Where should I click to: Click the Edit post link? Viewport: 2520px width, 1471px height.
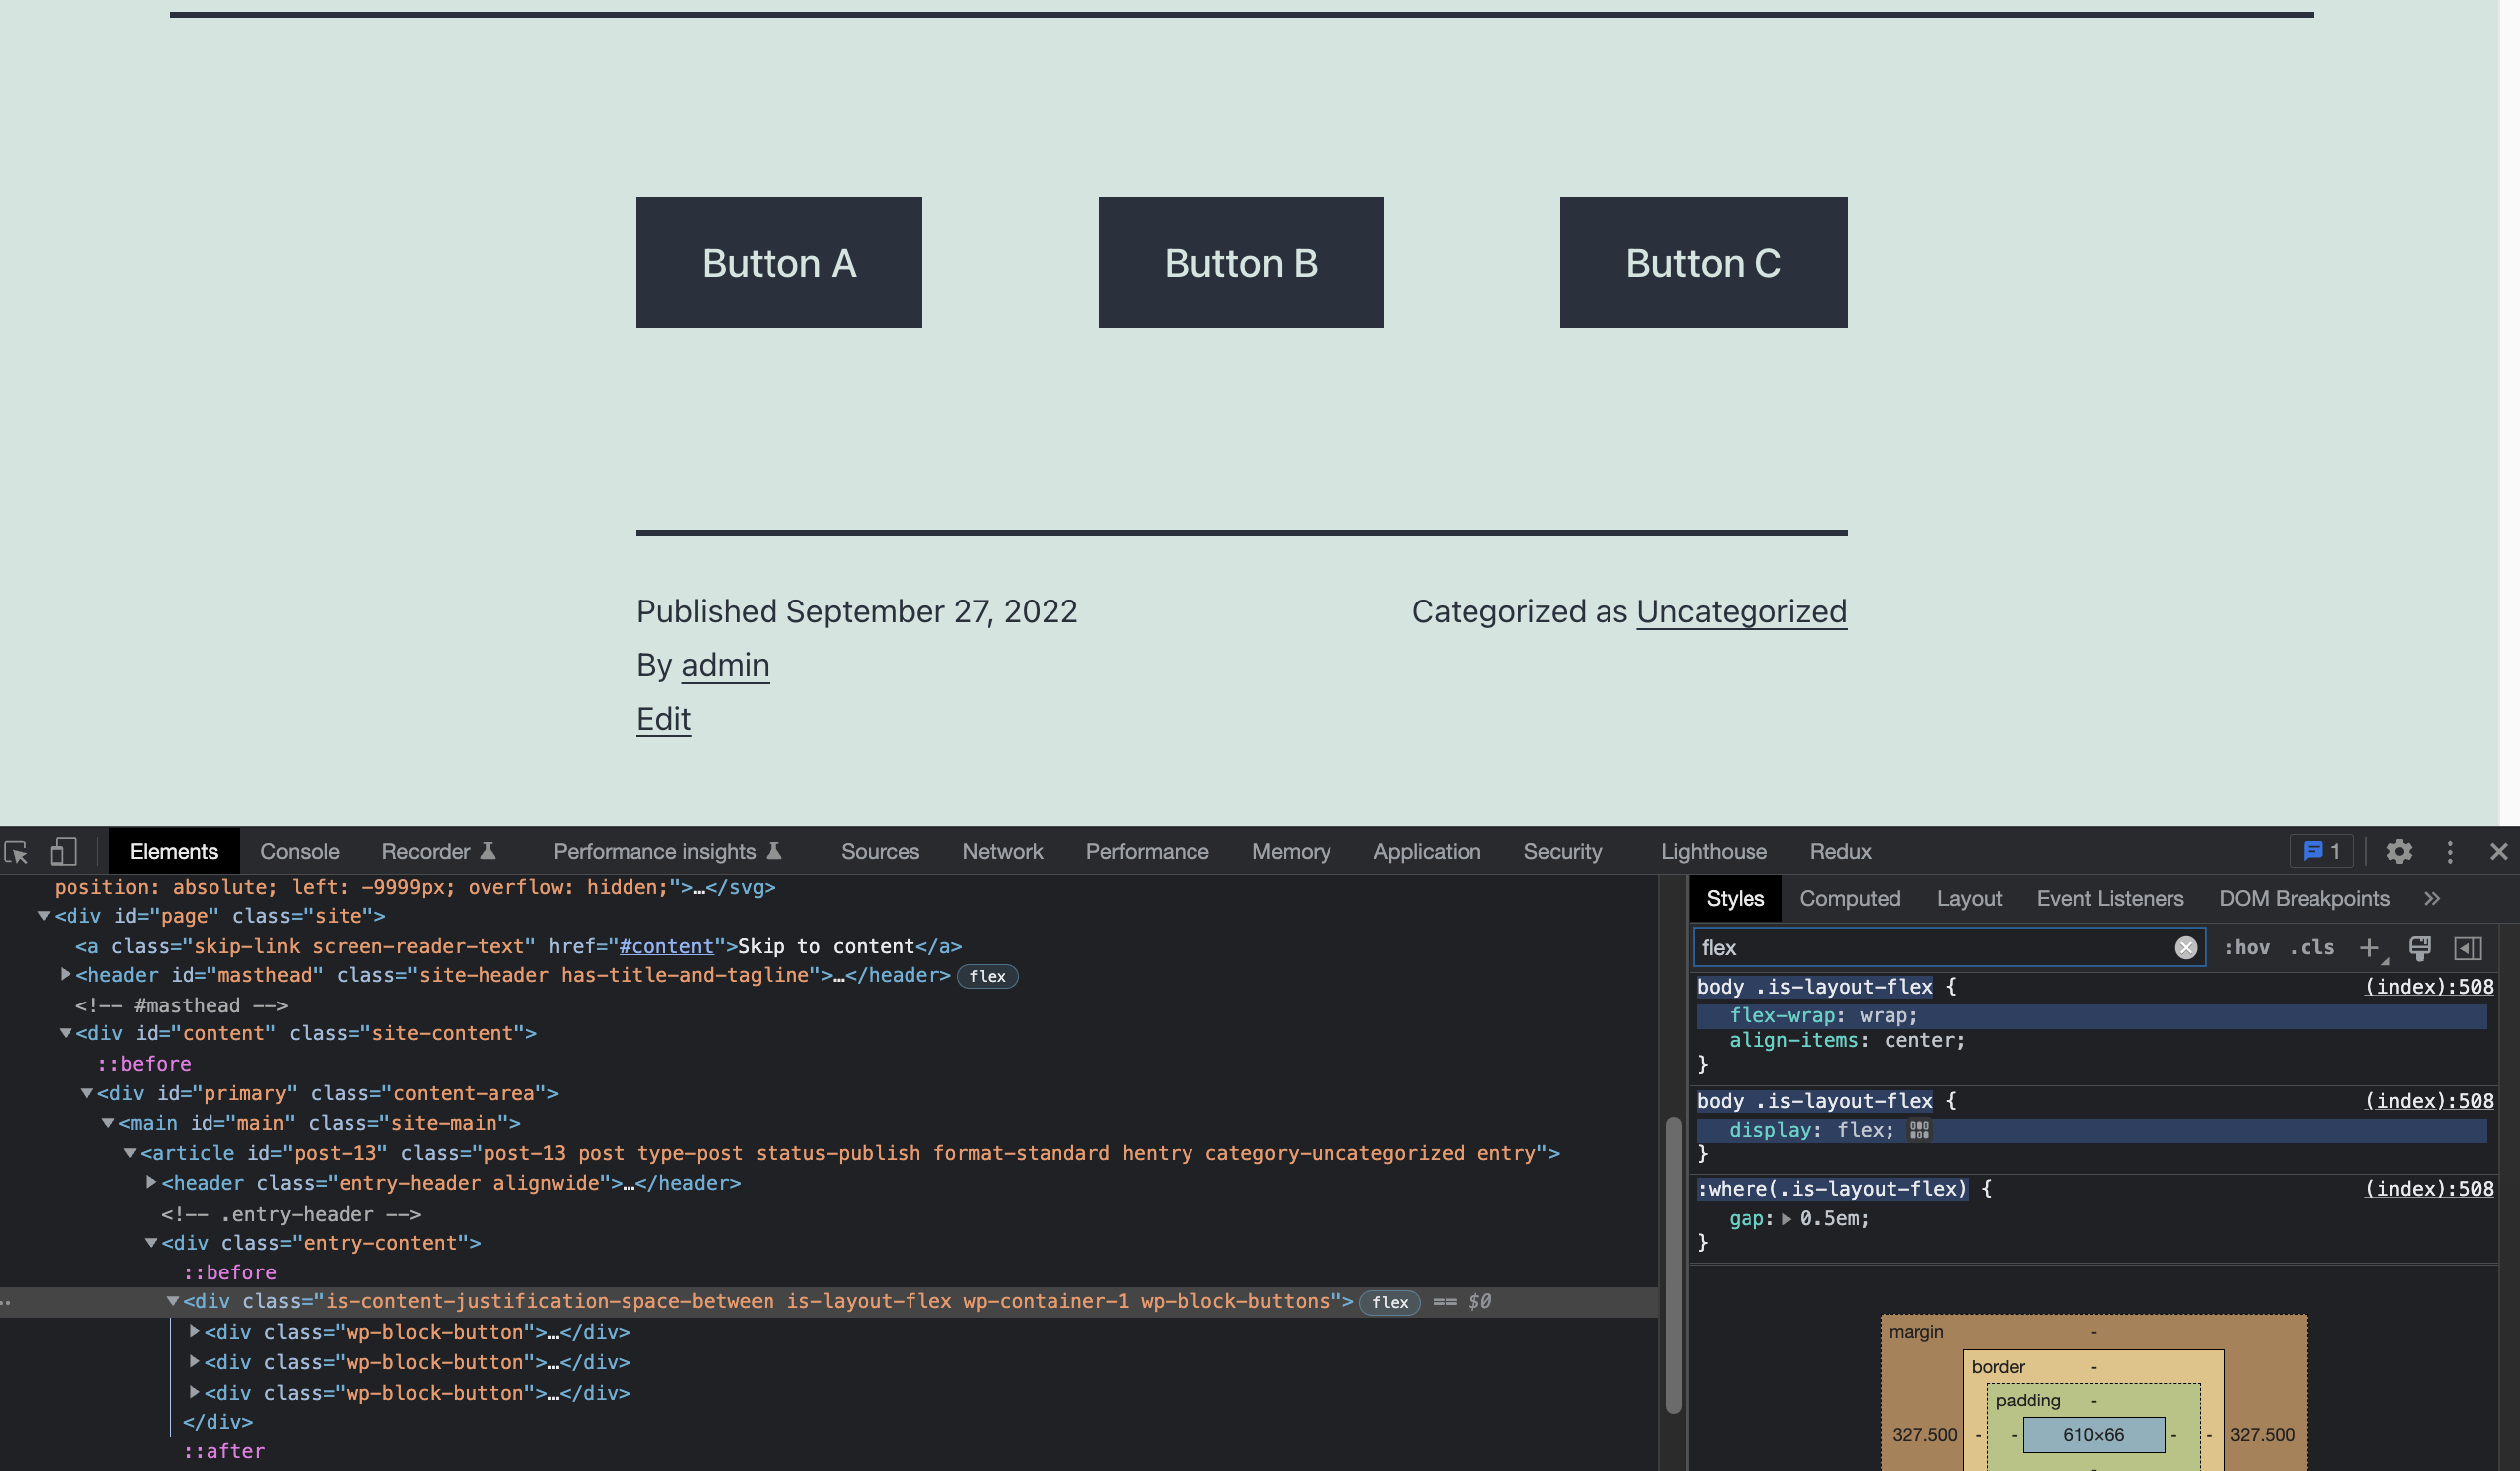664,720
